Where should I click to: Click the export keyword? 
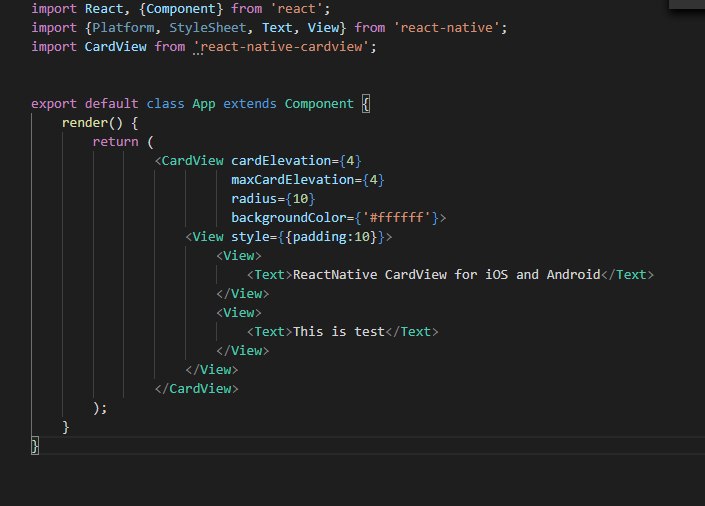click(54, 104)
